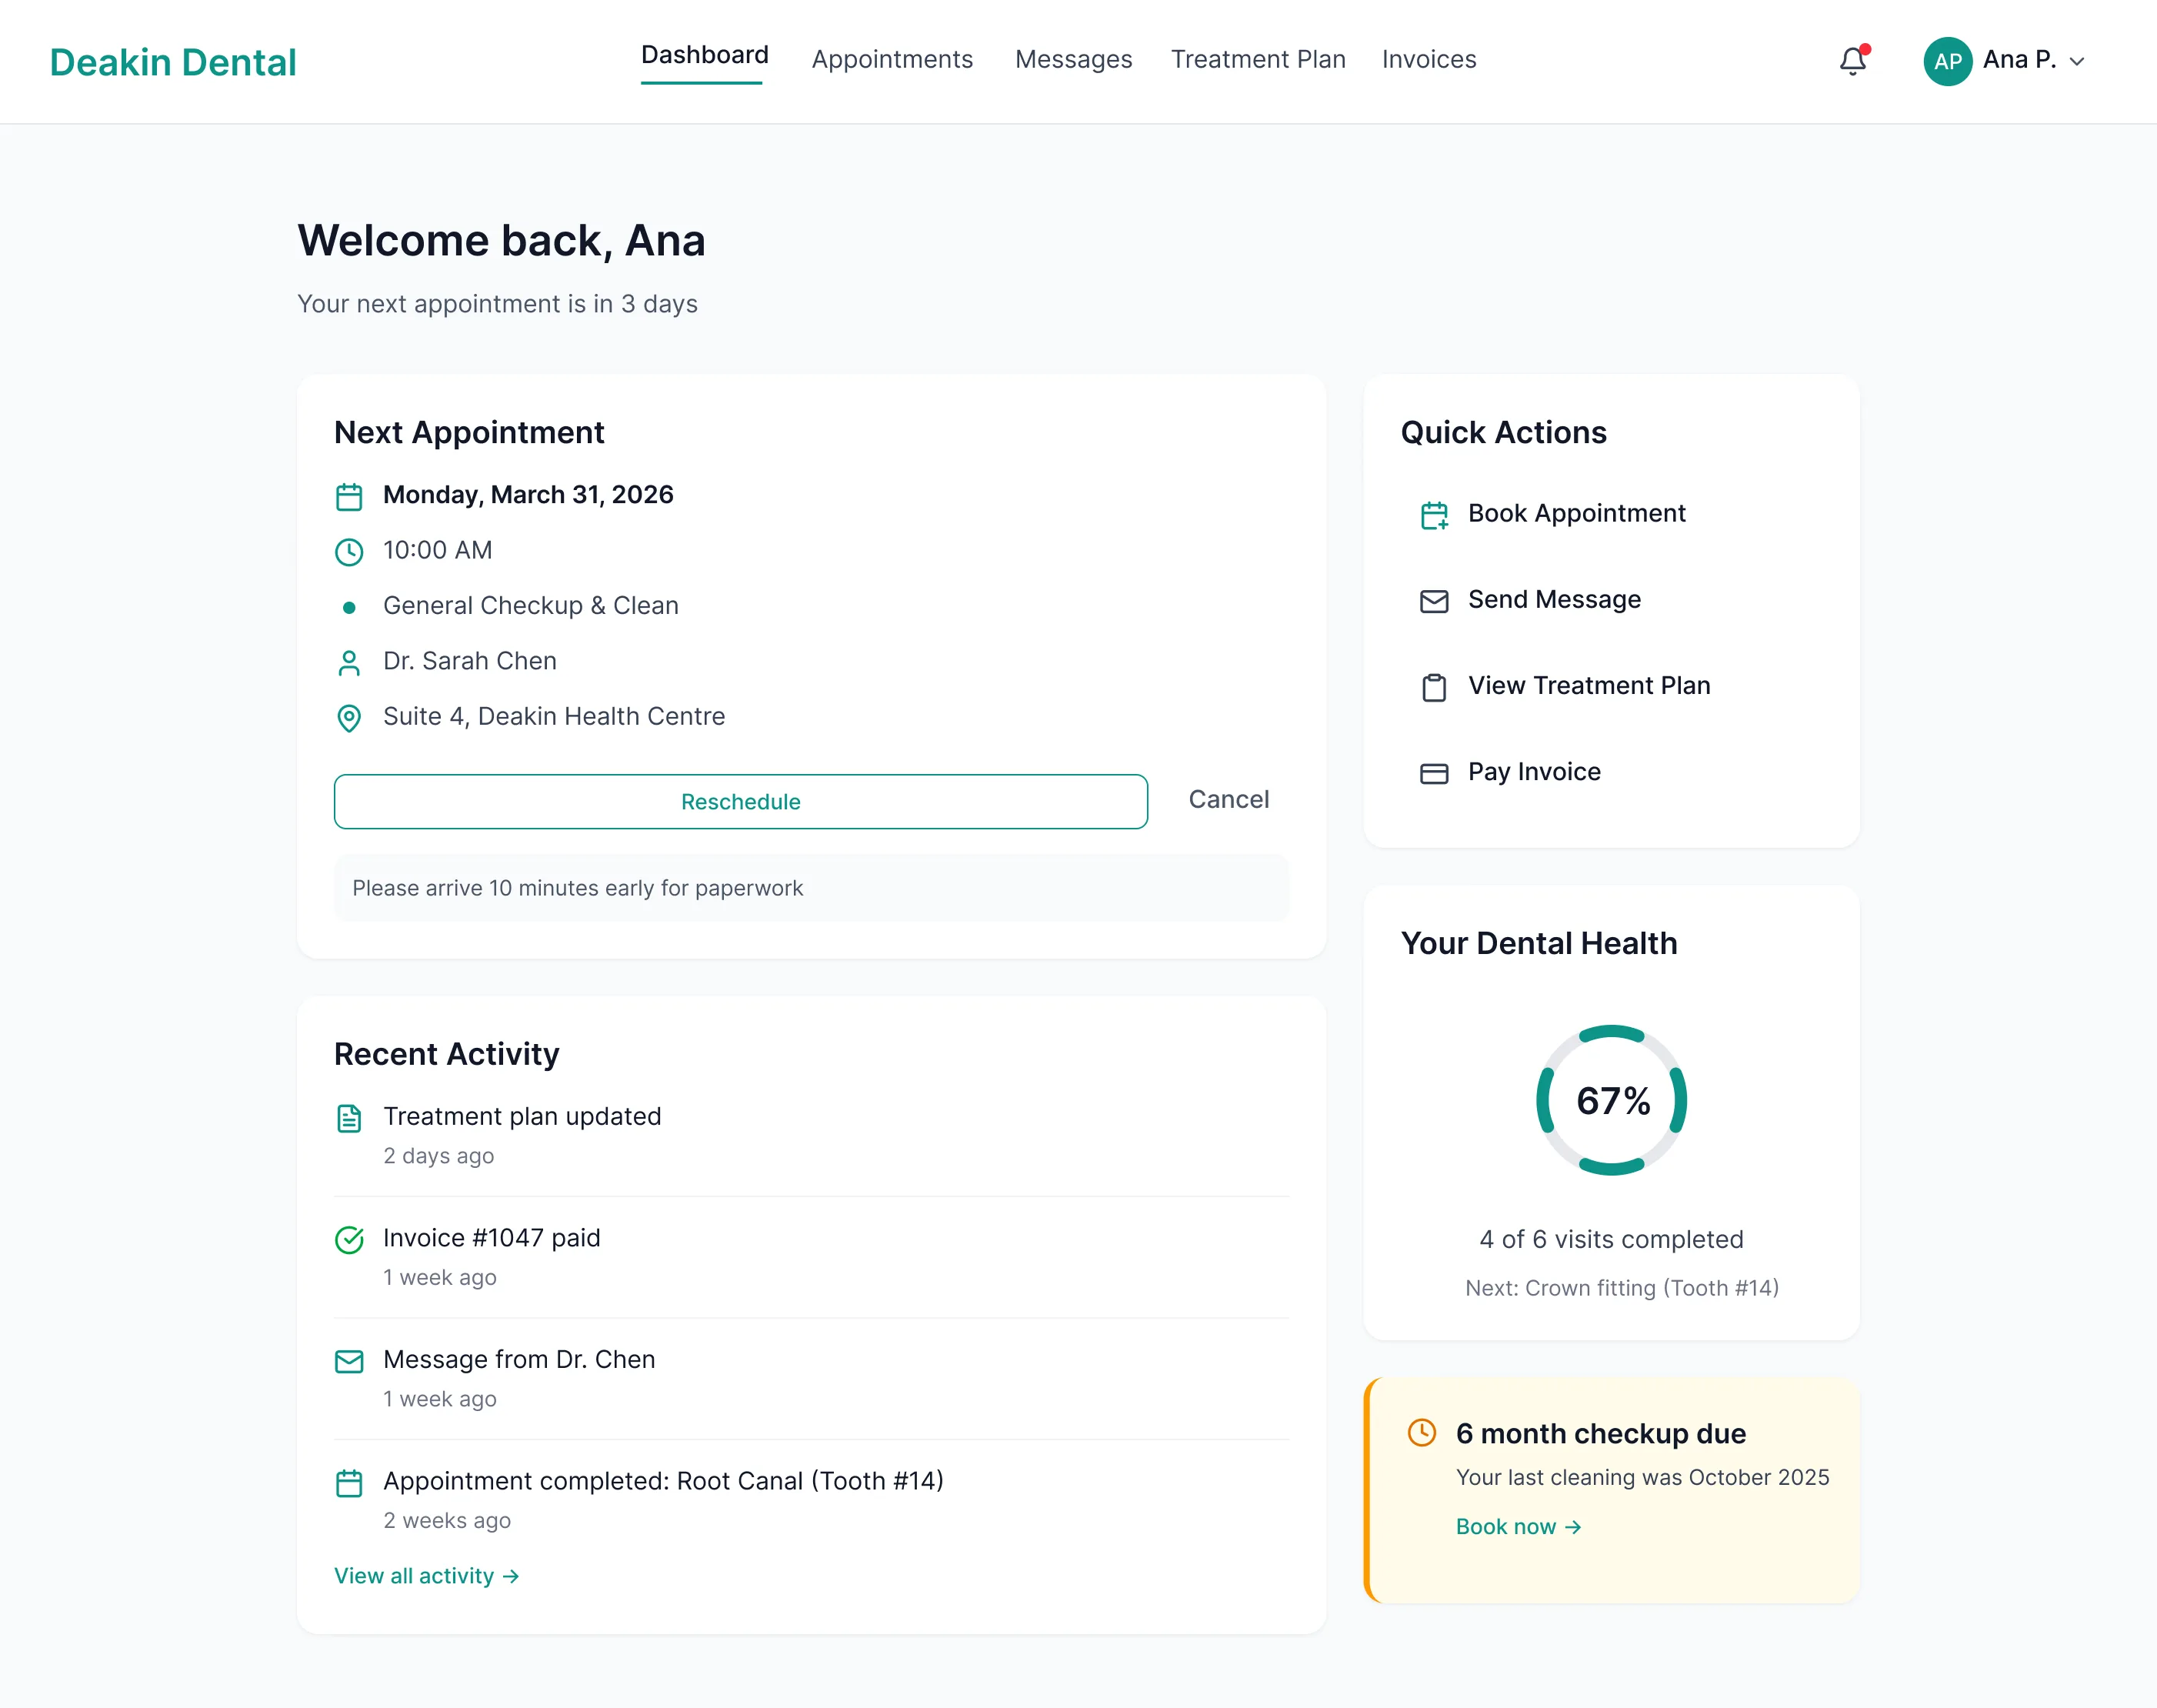
Task: Click the Send Message envelope icon
Action: (x=1434, y=601)
